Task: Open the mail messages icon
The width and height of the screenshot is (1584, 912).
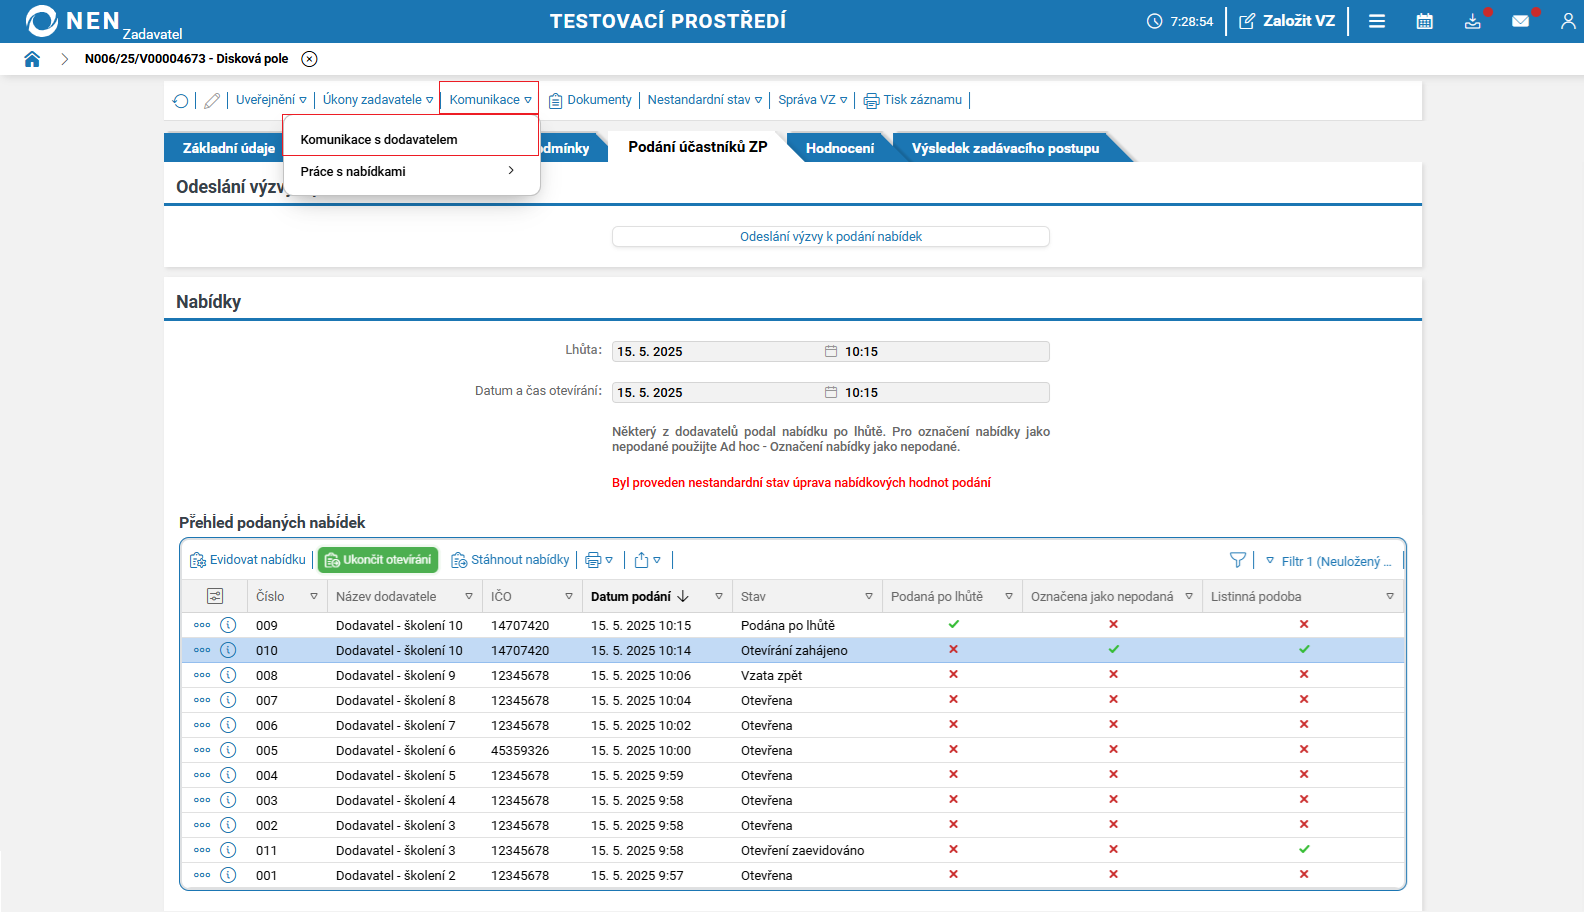Action: click(x=1520, y=21)
